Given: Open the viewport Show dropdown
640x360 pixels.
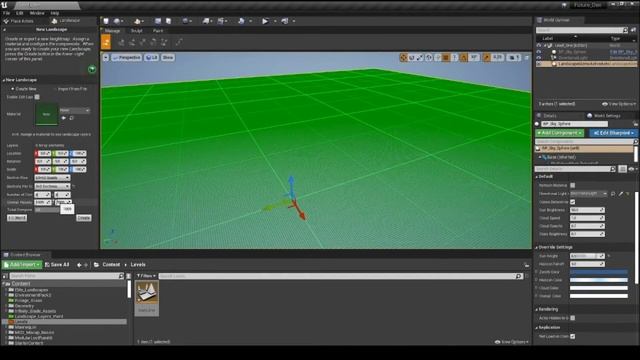Looking at the screenshot, I should [x=168, y=58].
